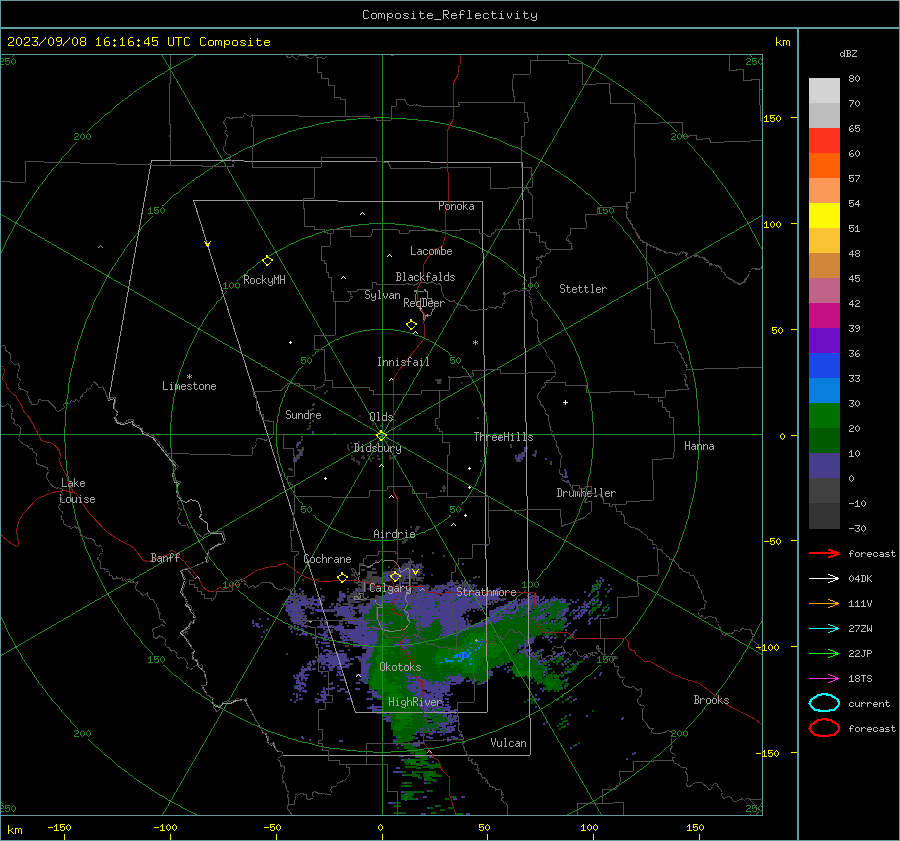Screen dimensions: 900x841
Task: Click the cyan 27ZW arrow icon
Action: click(824, 629)
